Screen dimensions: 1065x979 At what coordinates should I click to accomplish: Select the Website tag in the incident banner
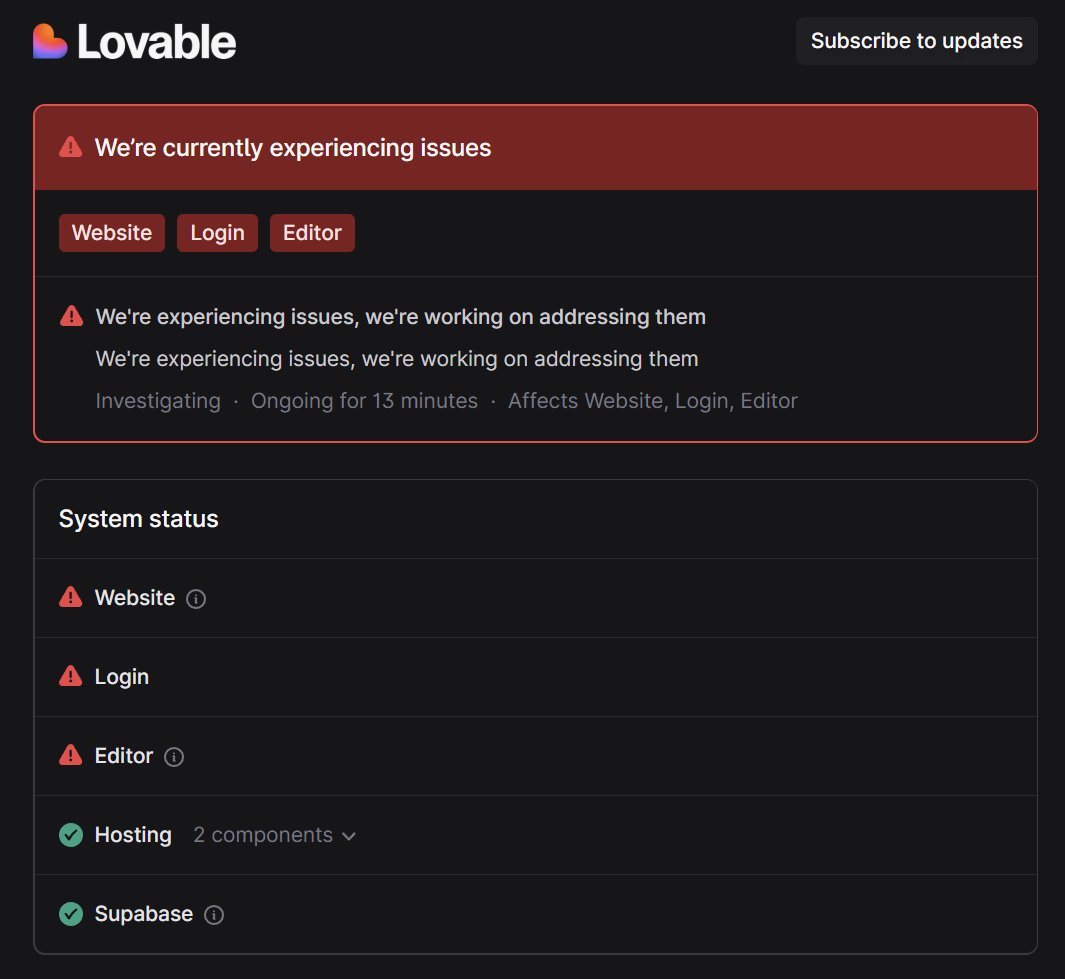point(112,233)
